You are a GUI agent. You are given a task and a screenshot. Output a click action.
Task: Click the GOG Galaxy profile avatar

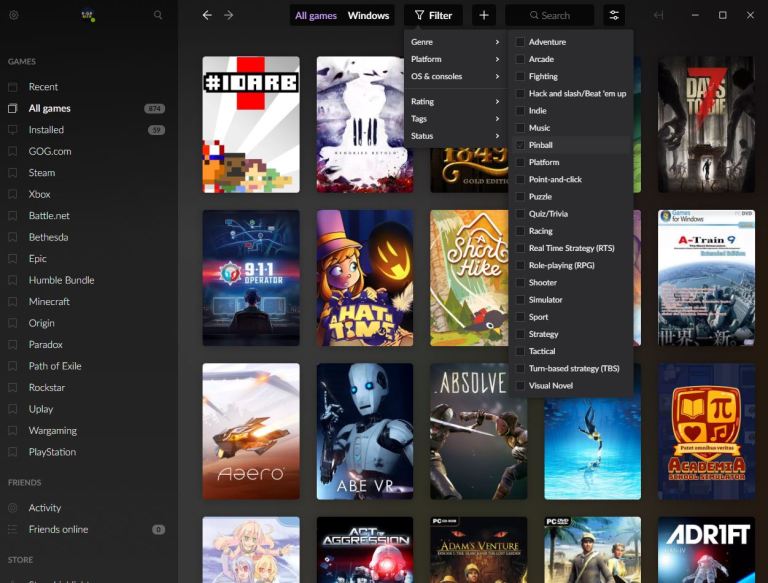[x=88, y=15]
